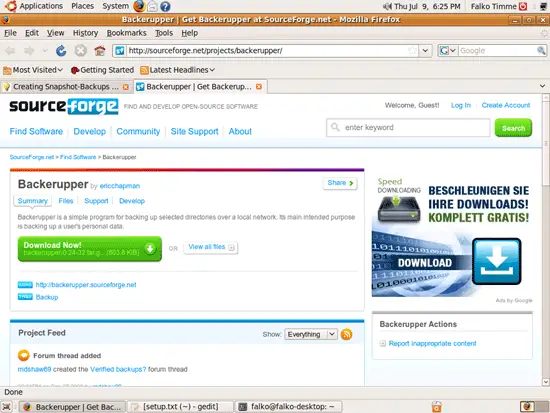Click the Create Account link
Screen dimensions: 550x413
[506, 105]
